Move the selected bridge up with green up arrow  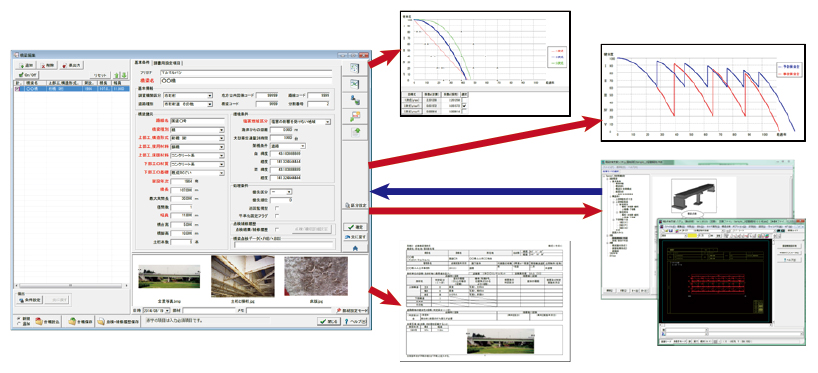[117, 75]
